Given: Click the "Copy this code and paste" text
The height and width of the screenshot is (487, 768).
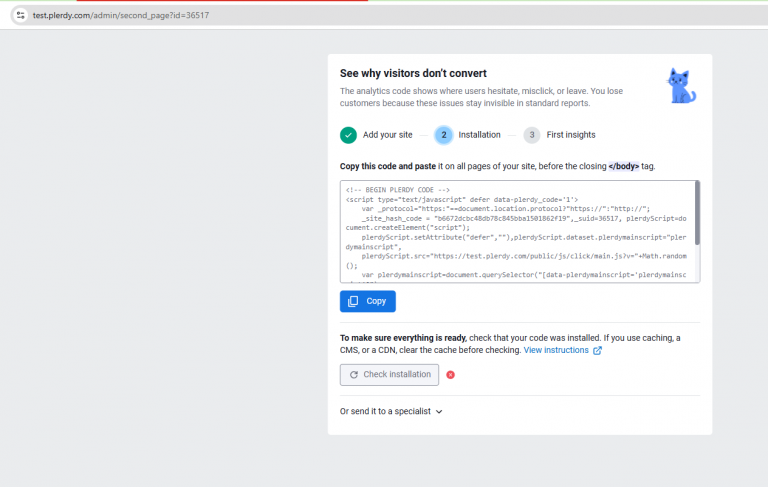Looking at the screenshot, I should coord(387,167).
